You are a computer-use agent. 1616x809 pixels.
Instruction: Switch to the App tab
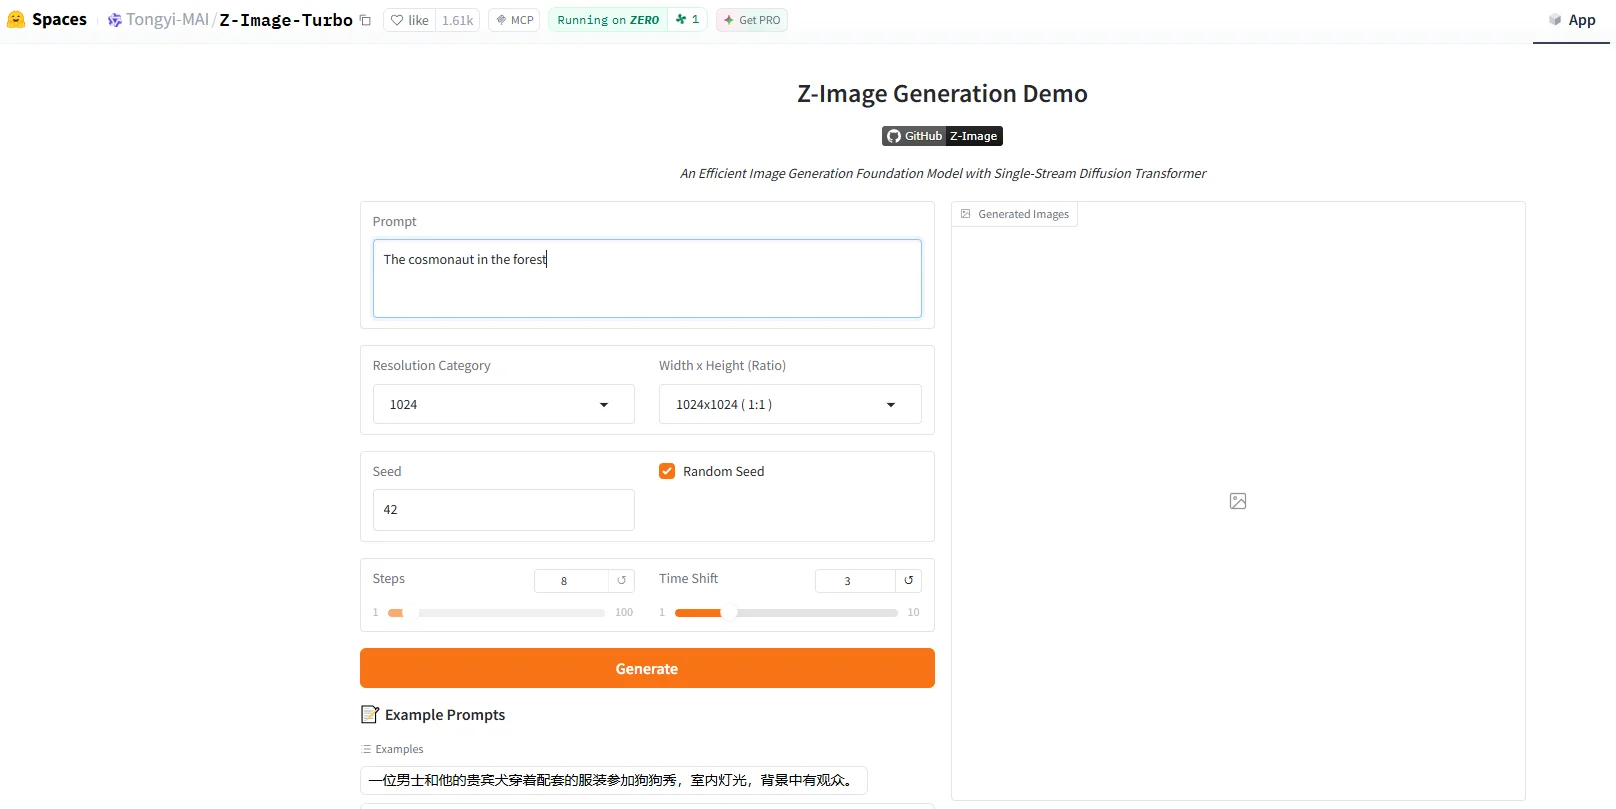1572,20
